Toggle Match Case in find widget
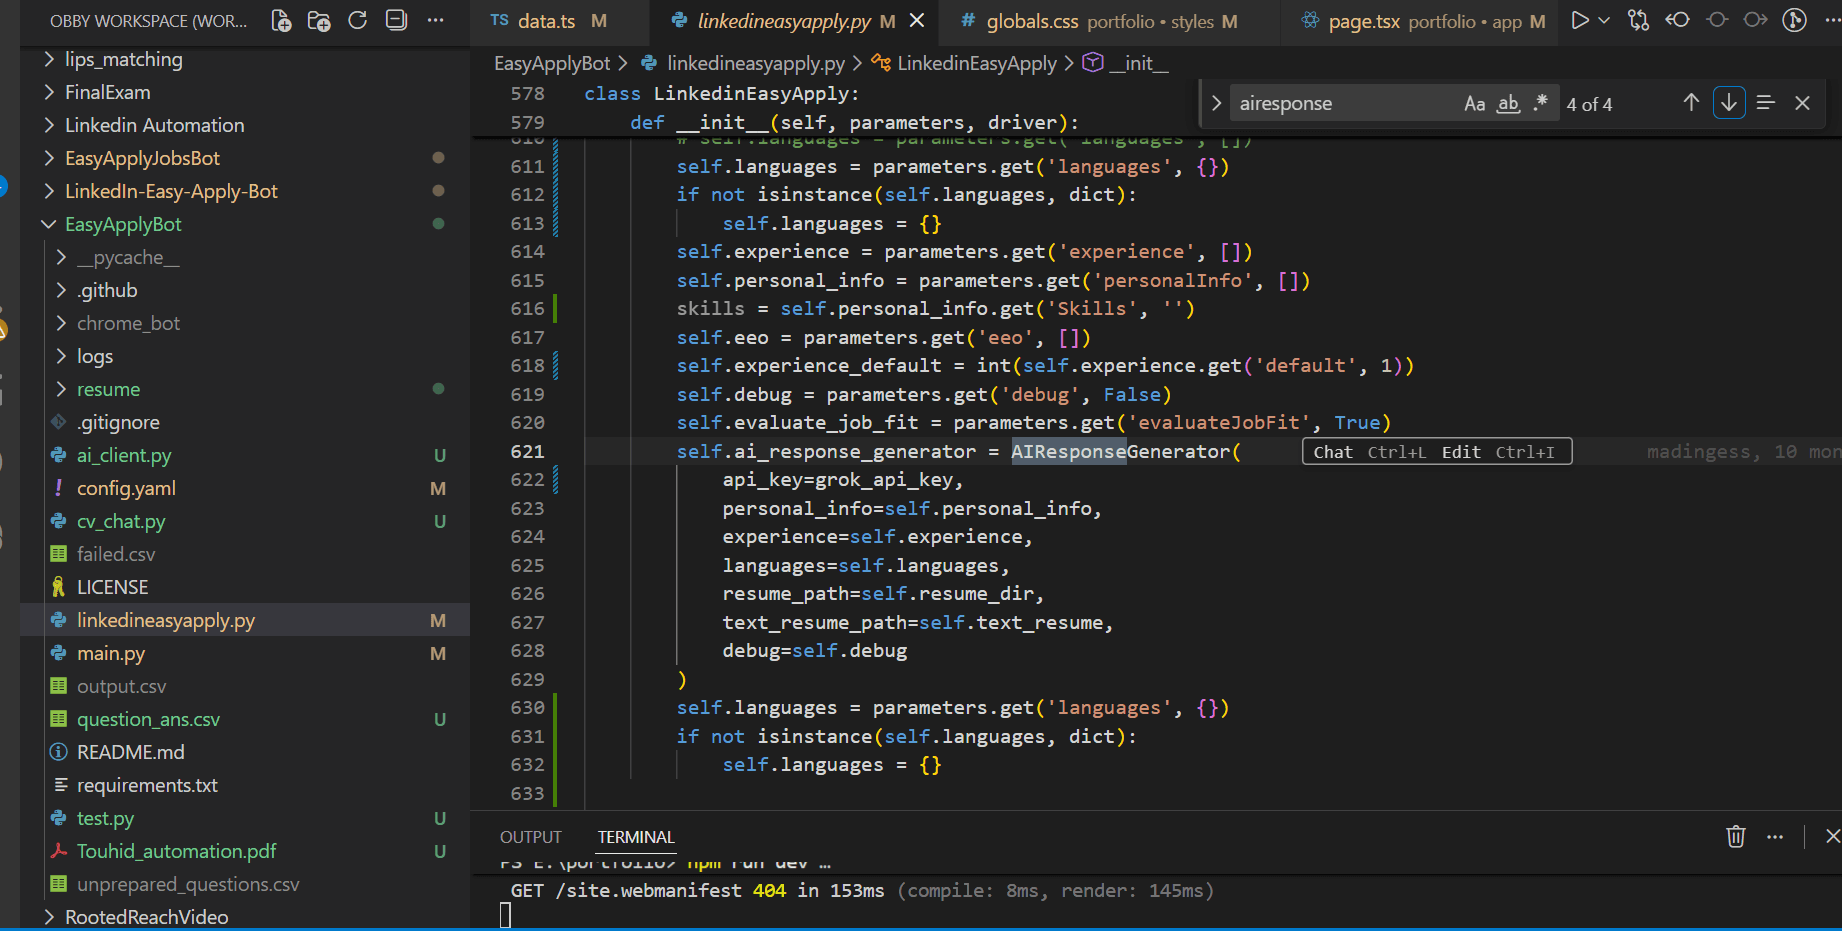The width and height of the screenshot is (1842, 931). 1474,104
